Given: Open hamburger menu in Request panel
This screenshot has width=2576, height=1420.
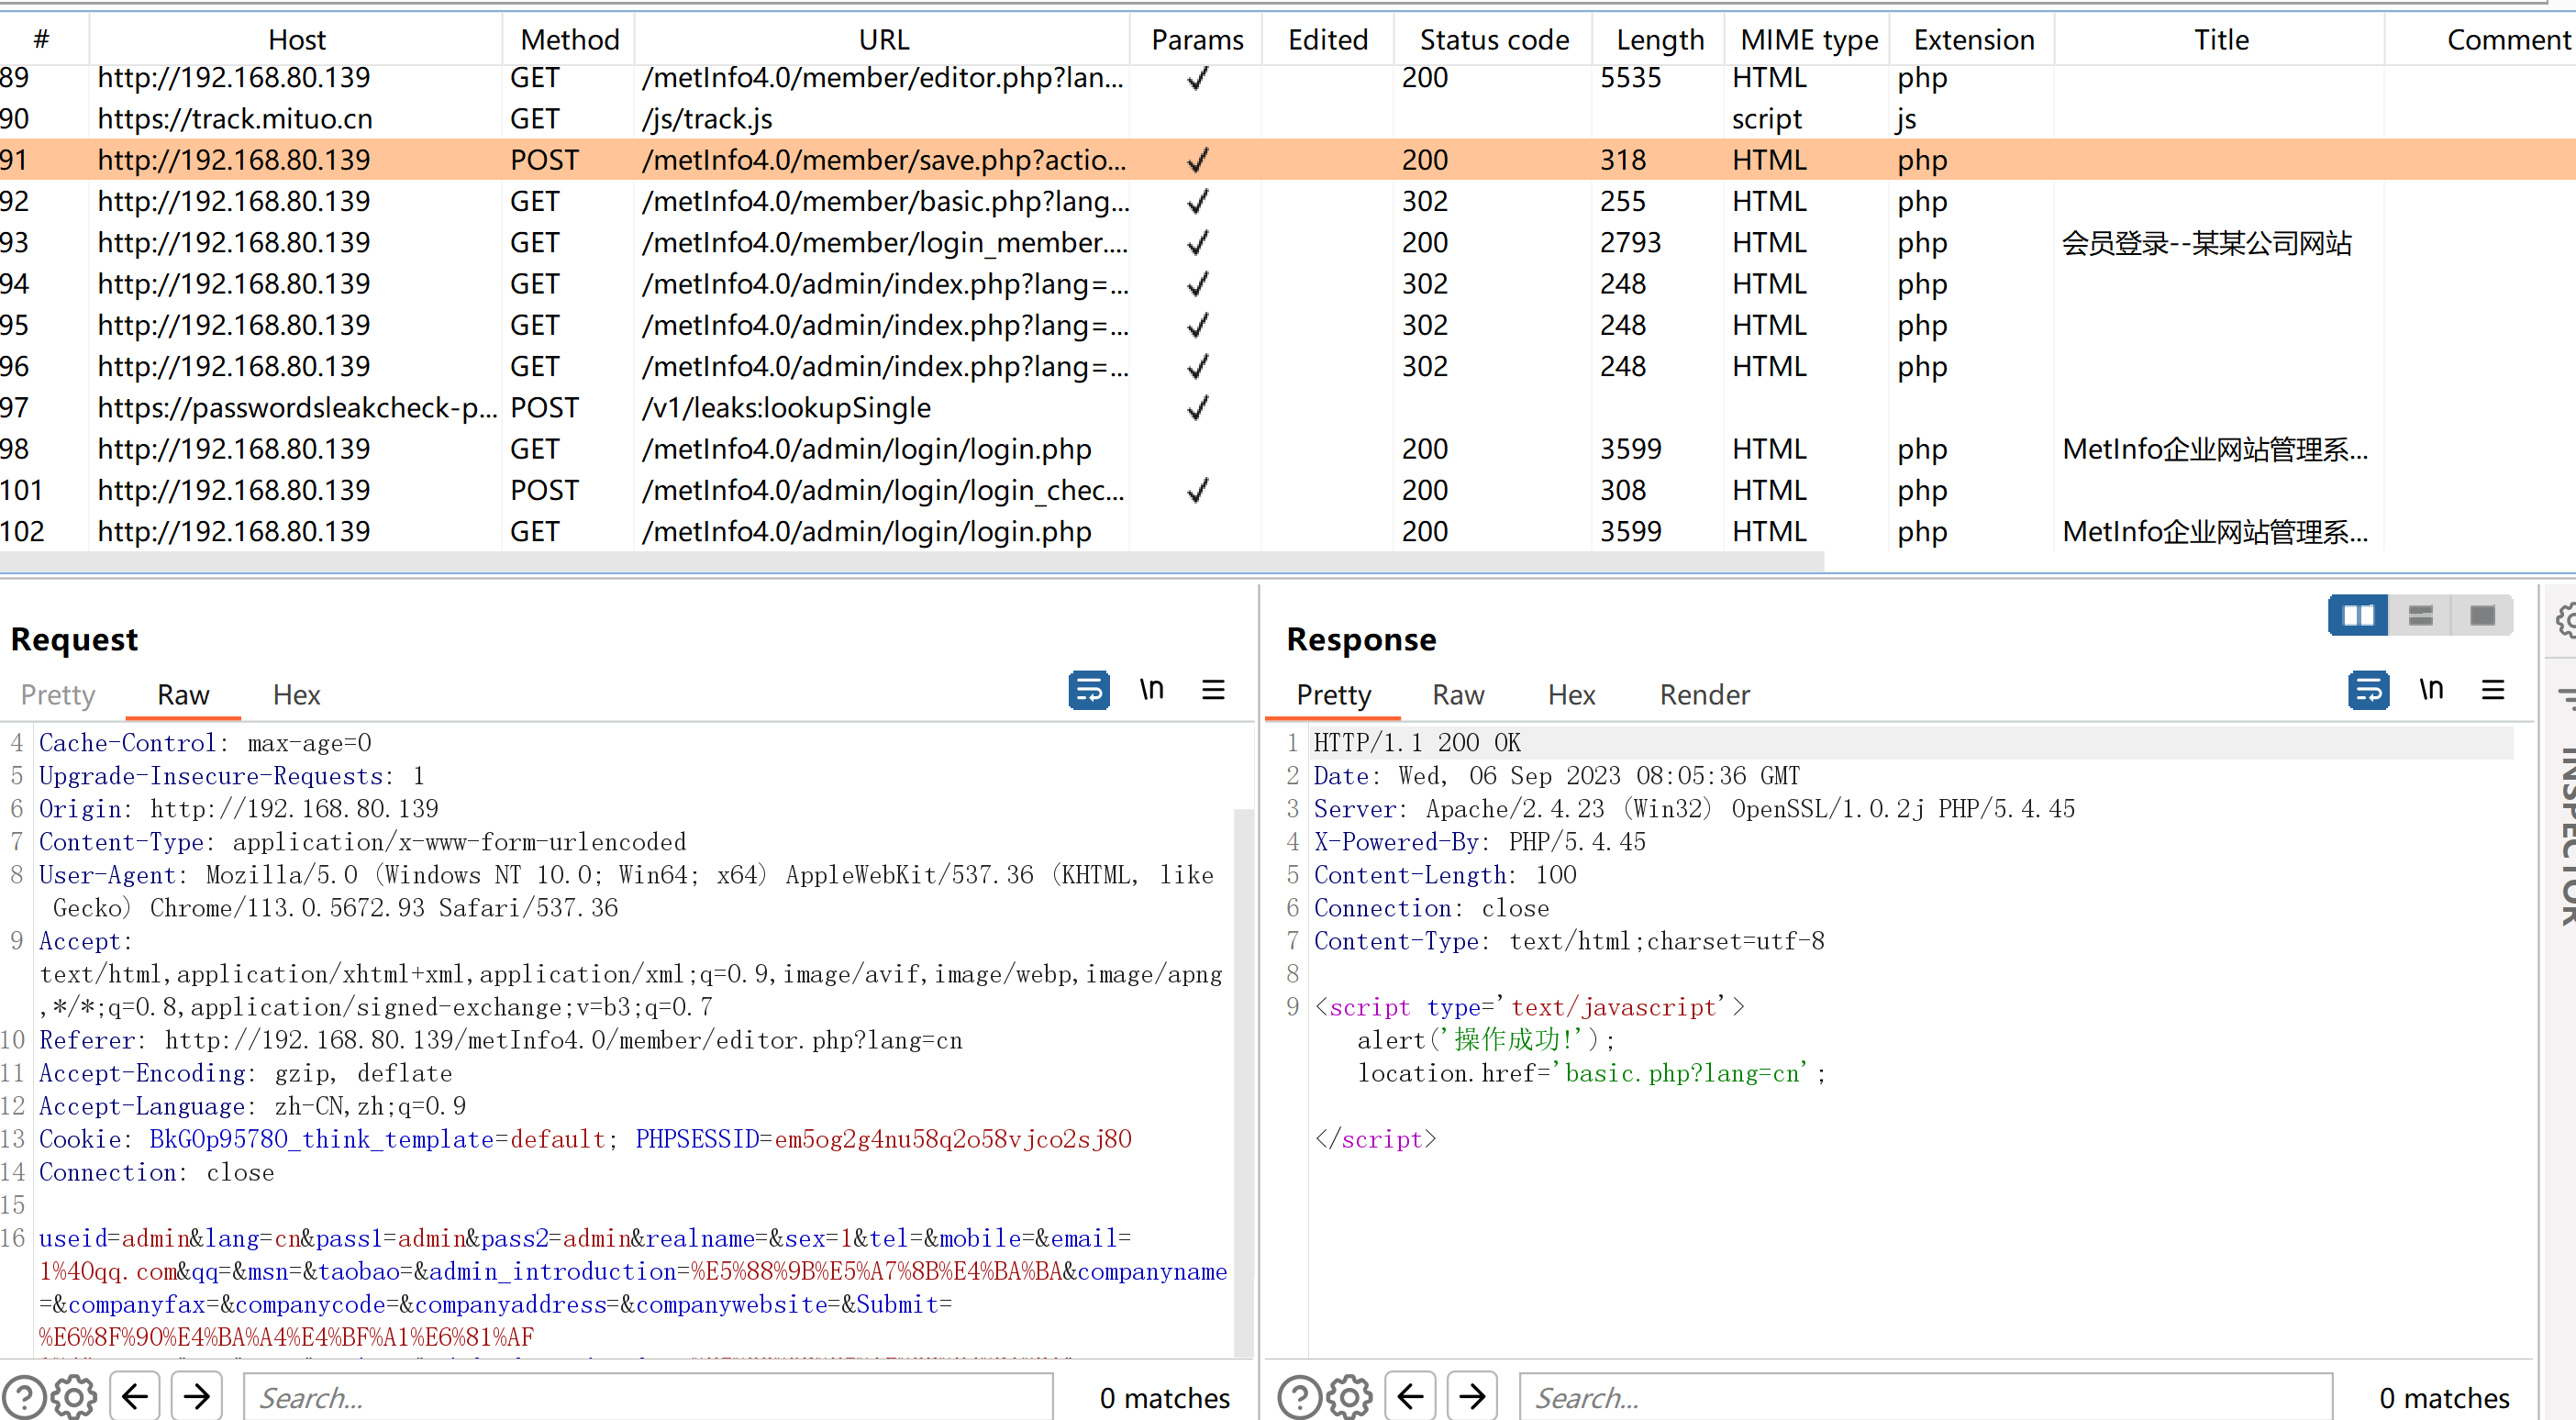Looking at the screenshot, I should (1213, 690).
